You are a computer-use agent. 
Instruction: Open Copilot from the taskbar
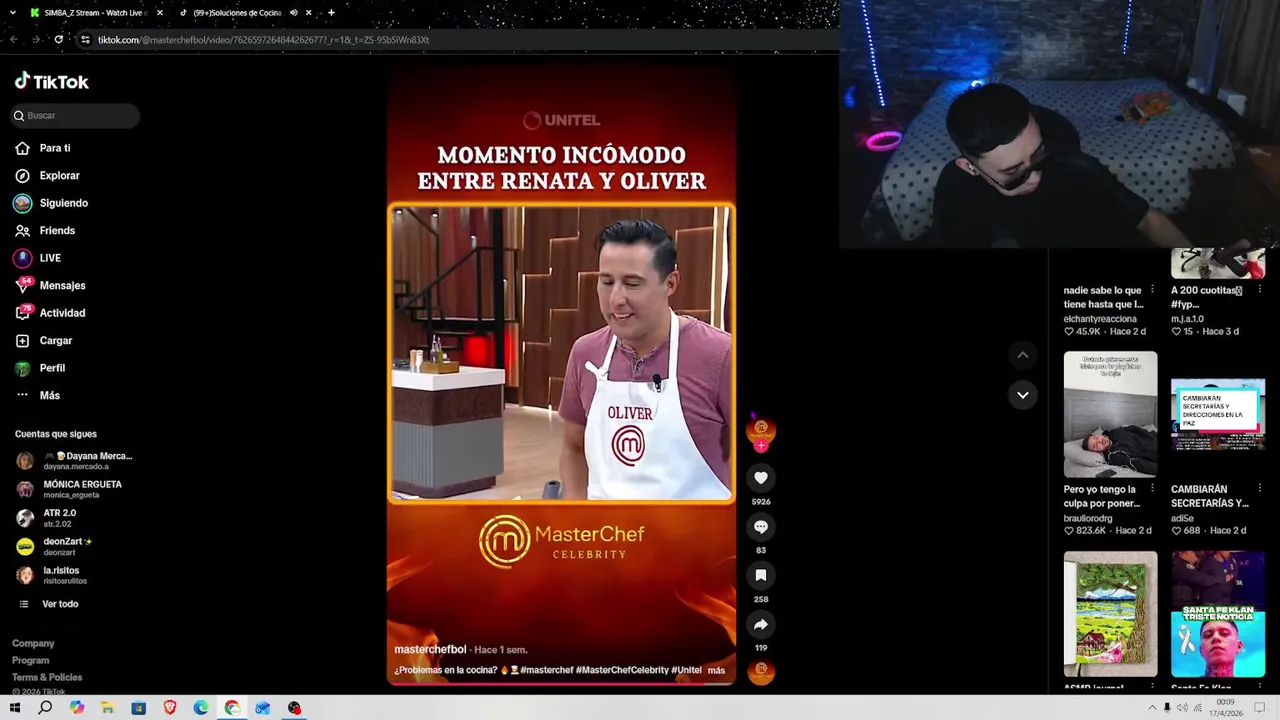click(x=77, y=708)
